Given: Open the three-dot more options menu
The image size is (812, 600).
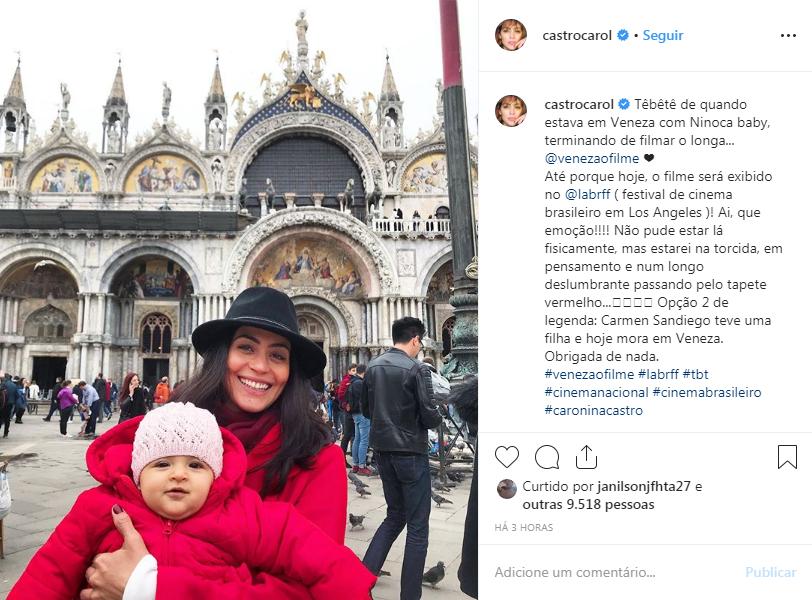Looking at the screenshot, I should pyautogui.click(x=788, y=35).
